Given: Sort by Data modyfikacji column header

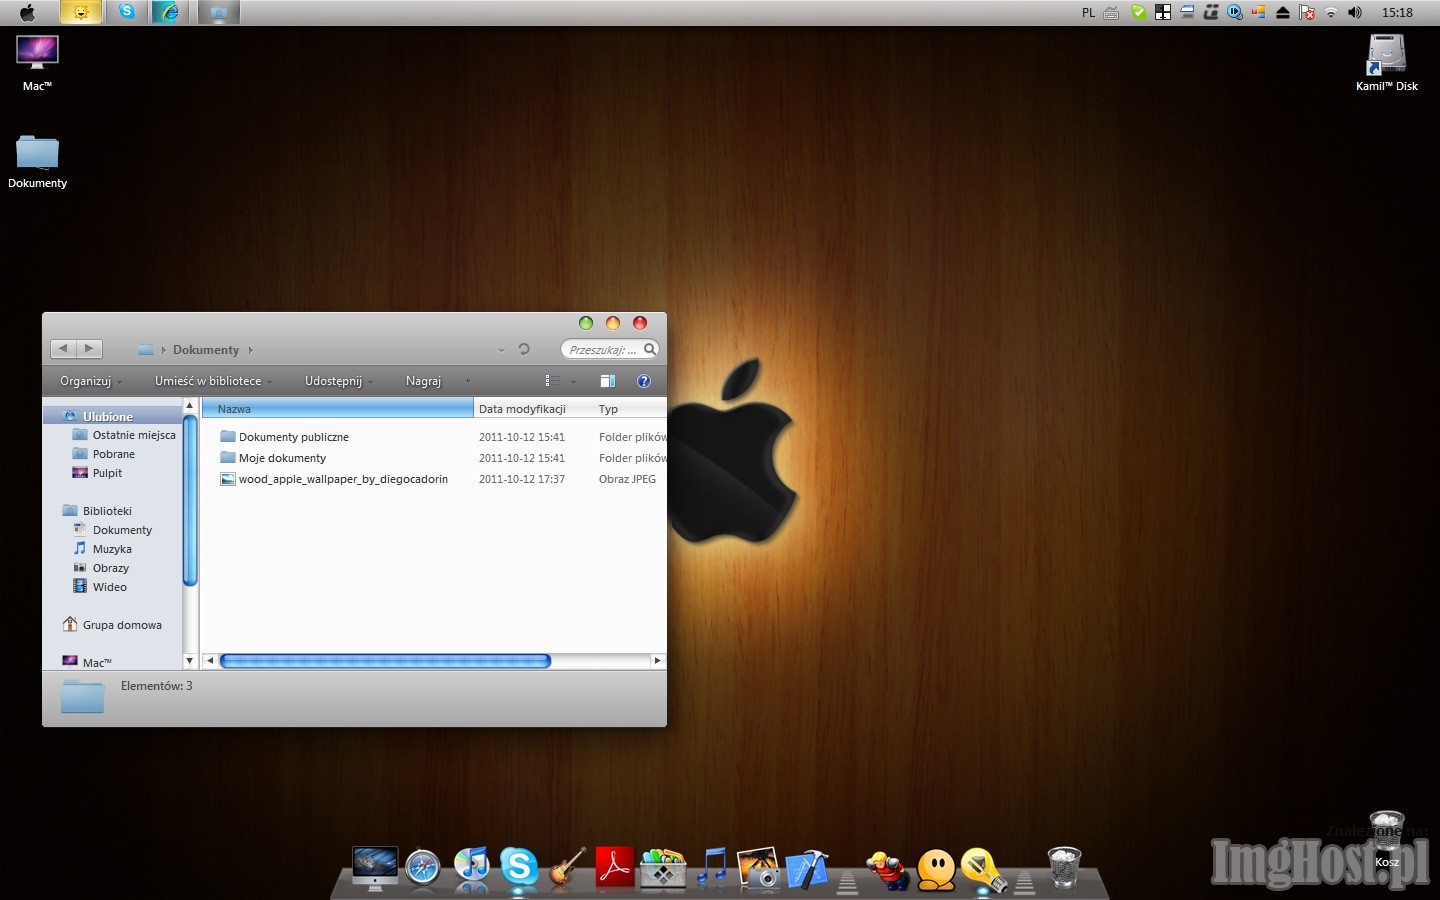Looking at the screenshot, I should 533,408.
